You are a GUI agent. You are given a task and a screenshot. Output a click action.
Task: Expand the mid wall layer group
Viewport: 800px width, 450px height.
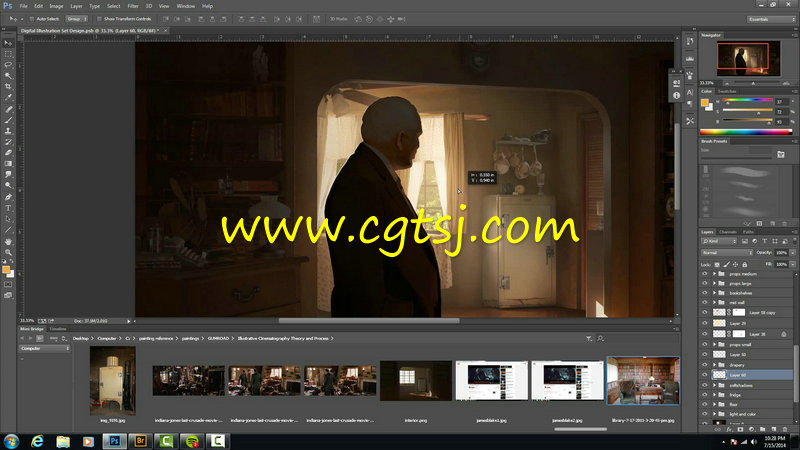(x=714, y=303)
